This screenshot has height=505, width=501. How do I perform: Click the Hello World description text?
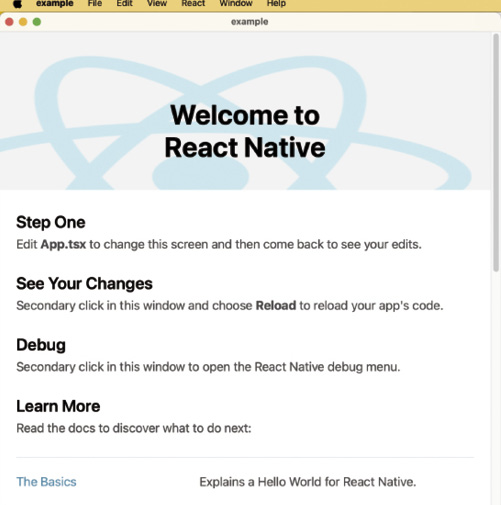[x=308, y=482]
